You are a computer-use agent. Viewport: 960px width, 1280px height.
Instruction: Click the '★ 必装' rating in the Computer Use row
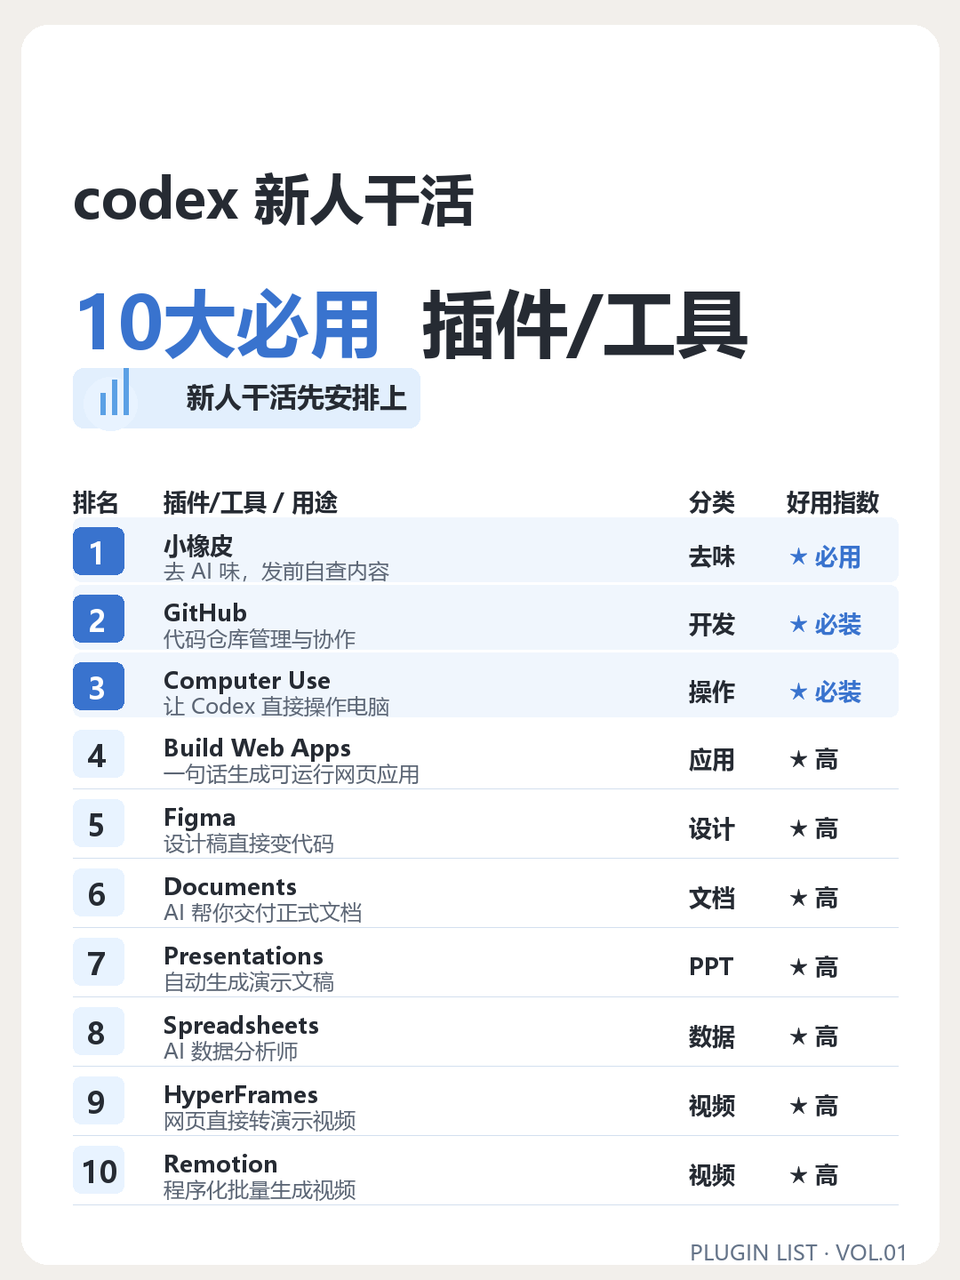[825, 692]
